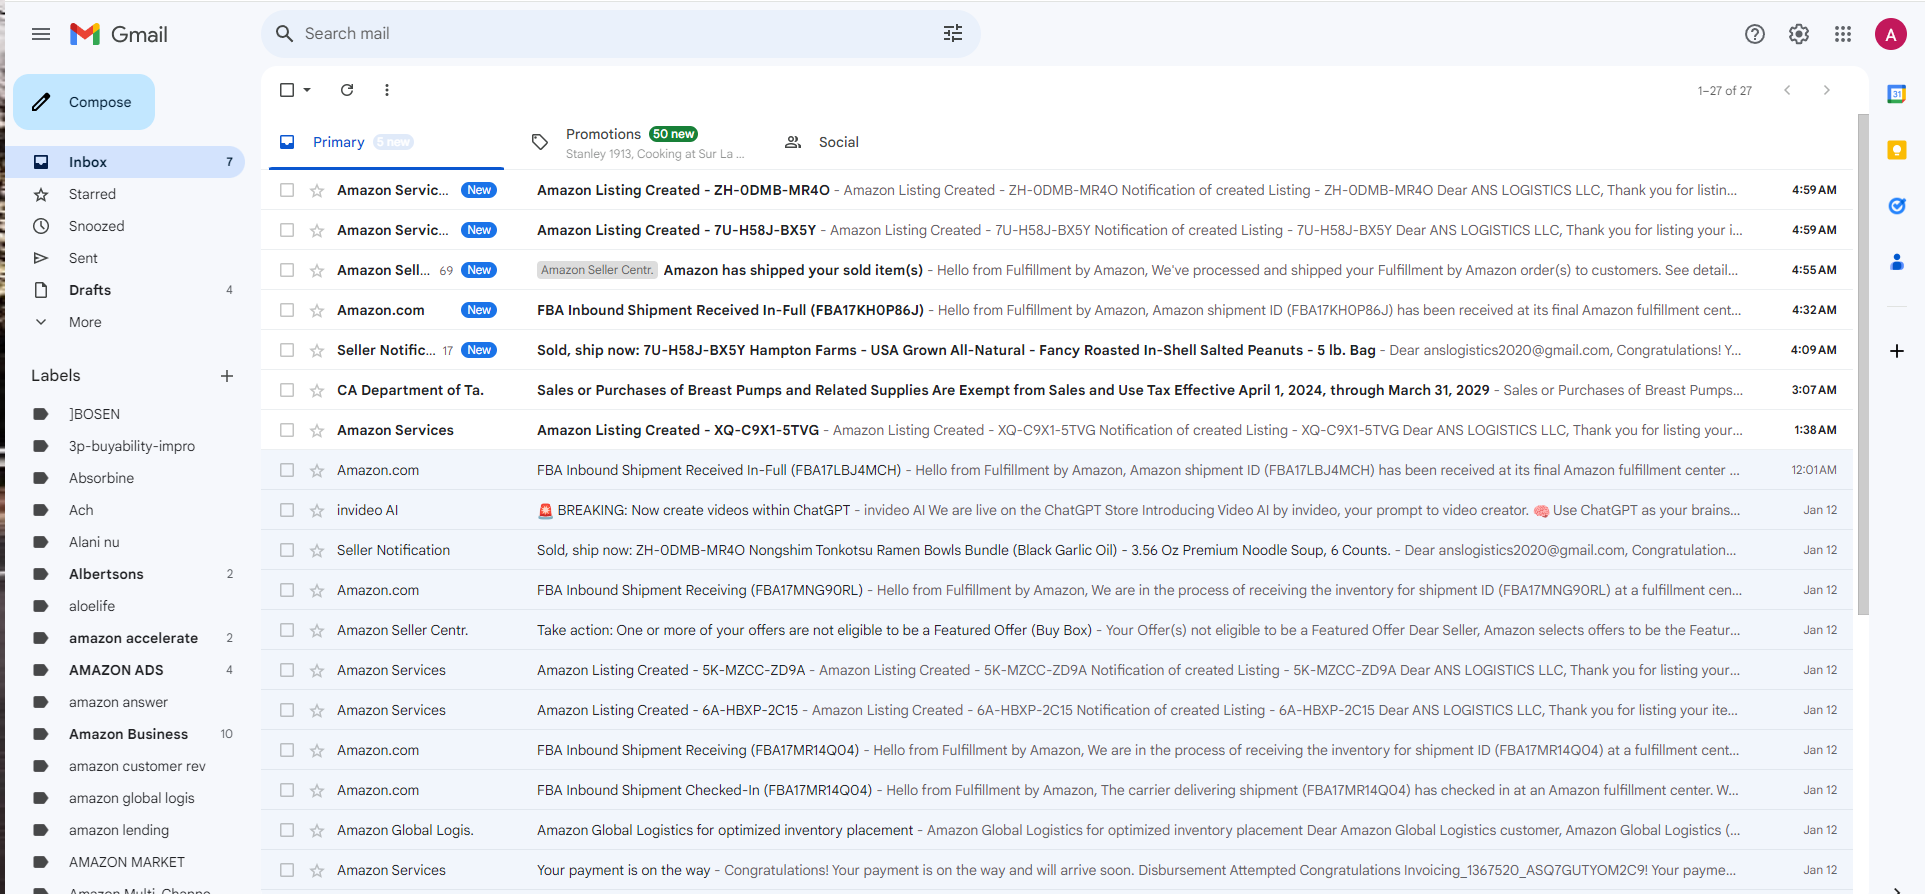Star the invideo AI email
This screenshot has height=894, width=1925.
point(317,510)
